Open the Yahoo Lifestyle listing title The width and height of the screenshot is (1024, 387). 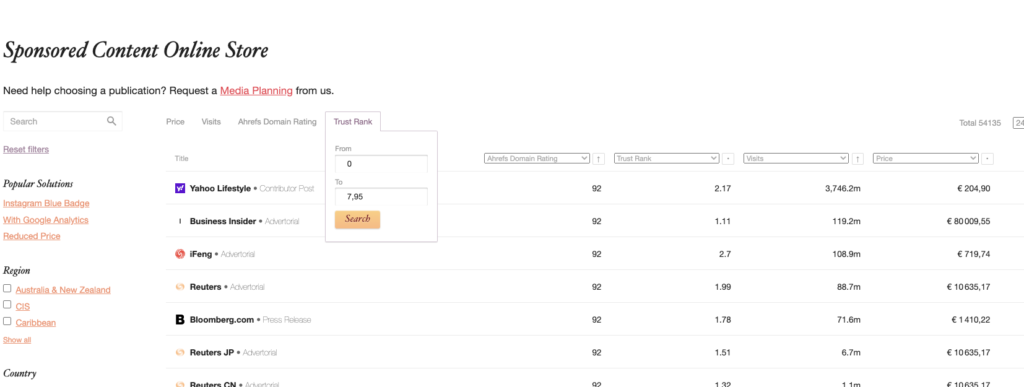tap(220, 188)
